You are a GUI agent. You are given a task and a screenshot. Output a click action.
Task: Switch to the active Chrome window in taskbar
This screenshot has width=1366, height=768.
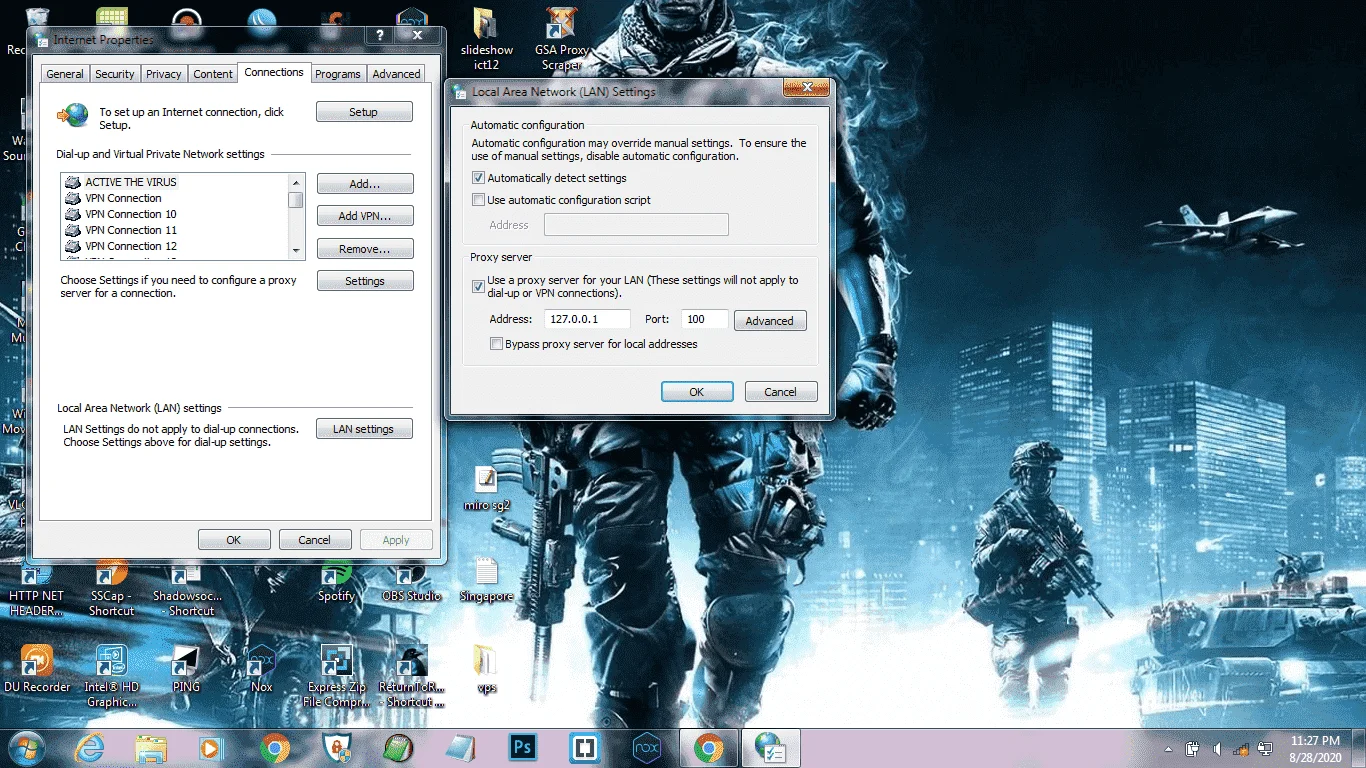point(709,748)
